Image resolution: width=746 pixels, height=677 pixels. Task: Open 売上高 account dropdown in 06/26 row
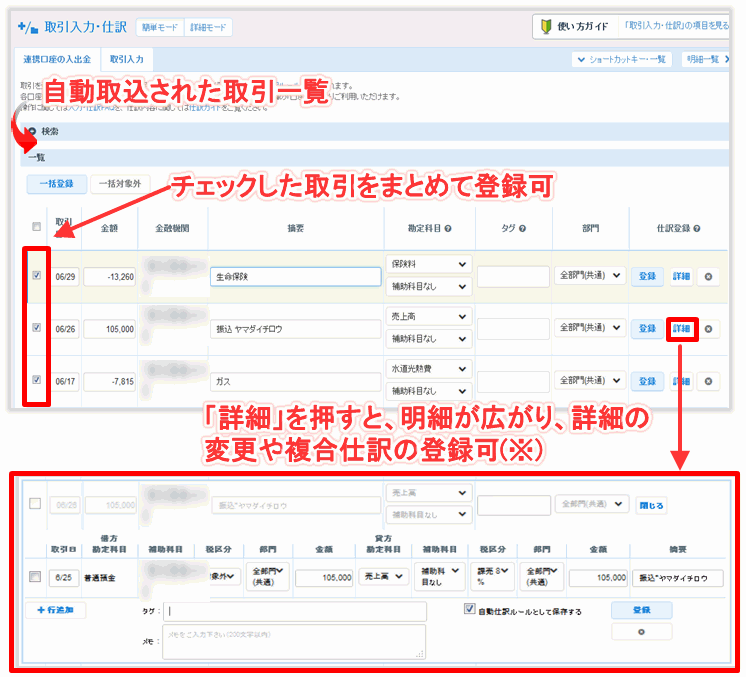coord(429,317)
